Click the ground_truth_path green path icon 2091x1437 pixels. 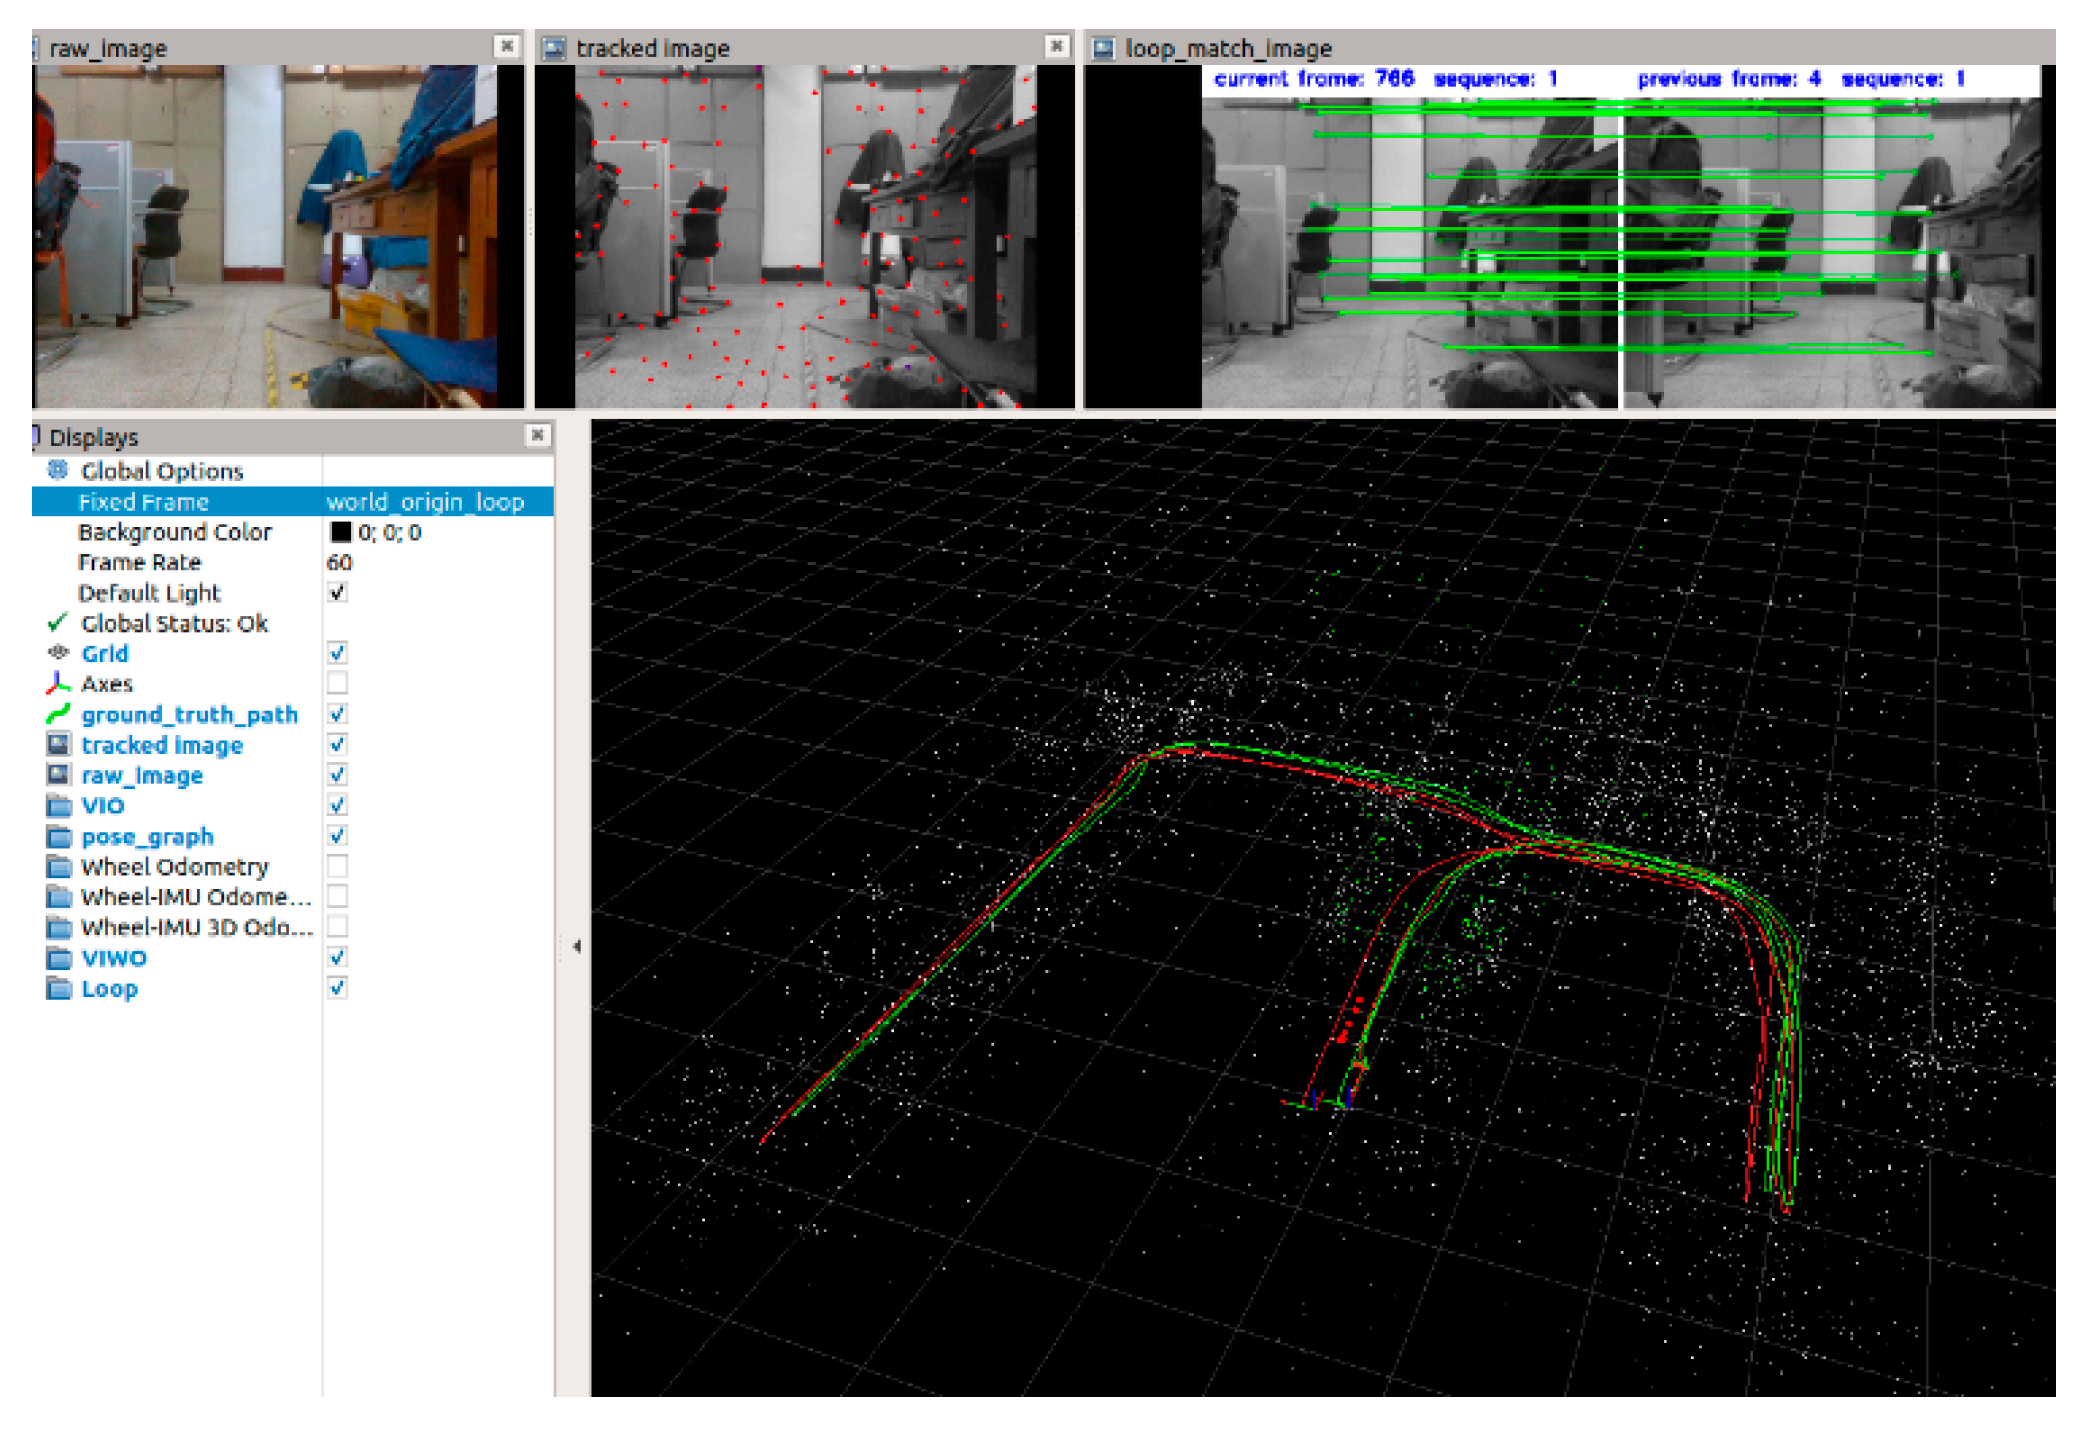[58, 714]
